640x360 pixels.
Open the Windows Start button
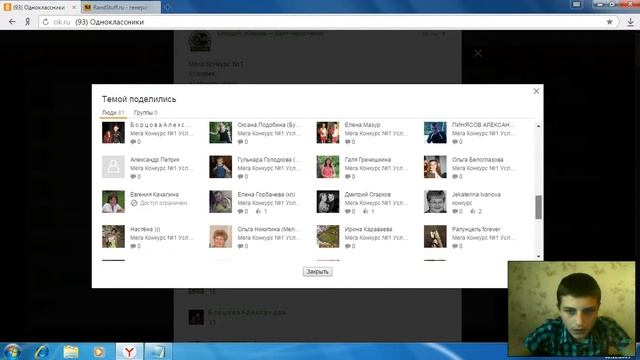point(12,351)
